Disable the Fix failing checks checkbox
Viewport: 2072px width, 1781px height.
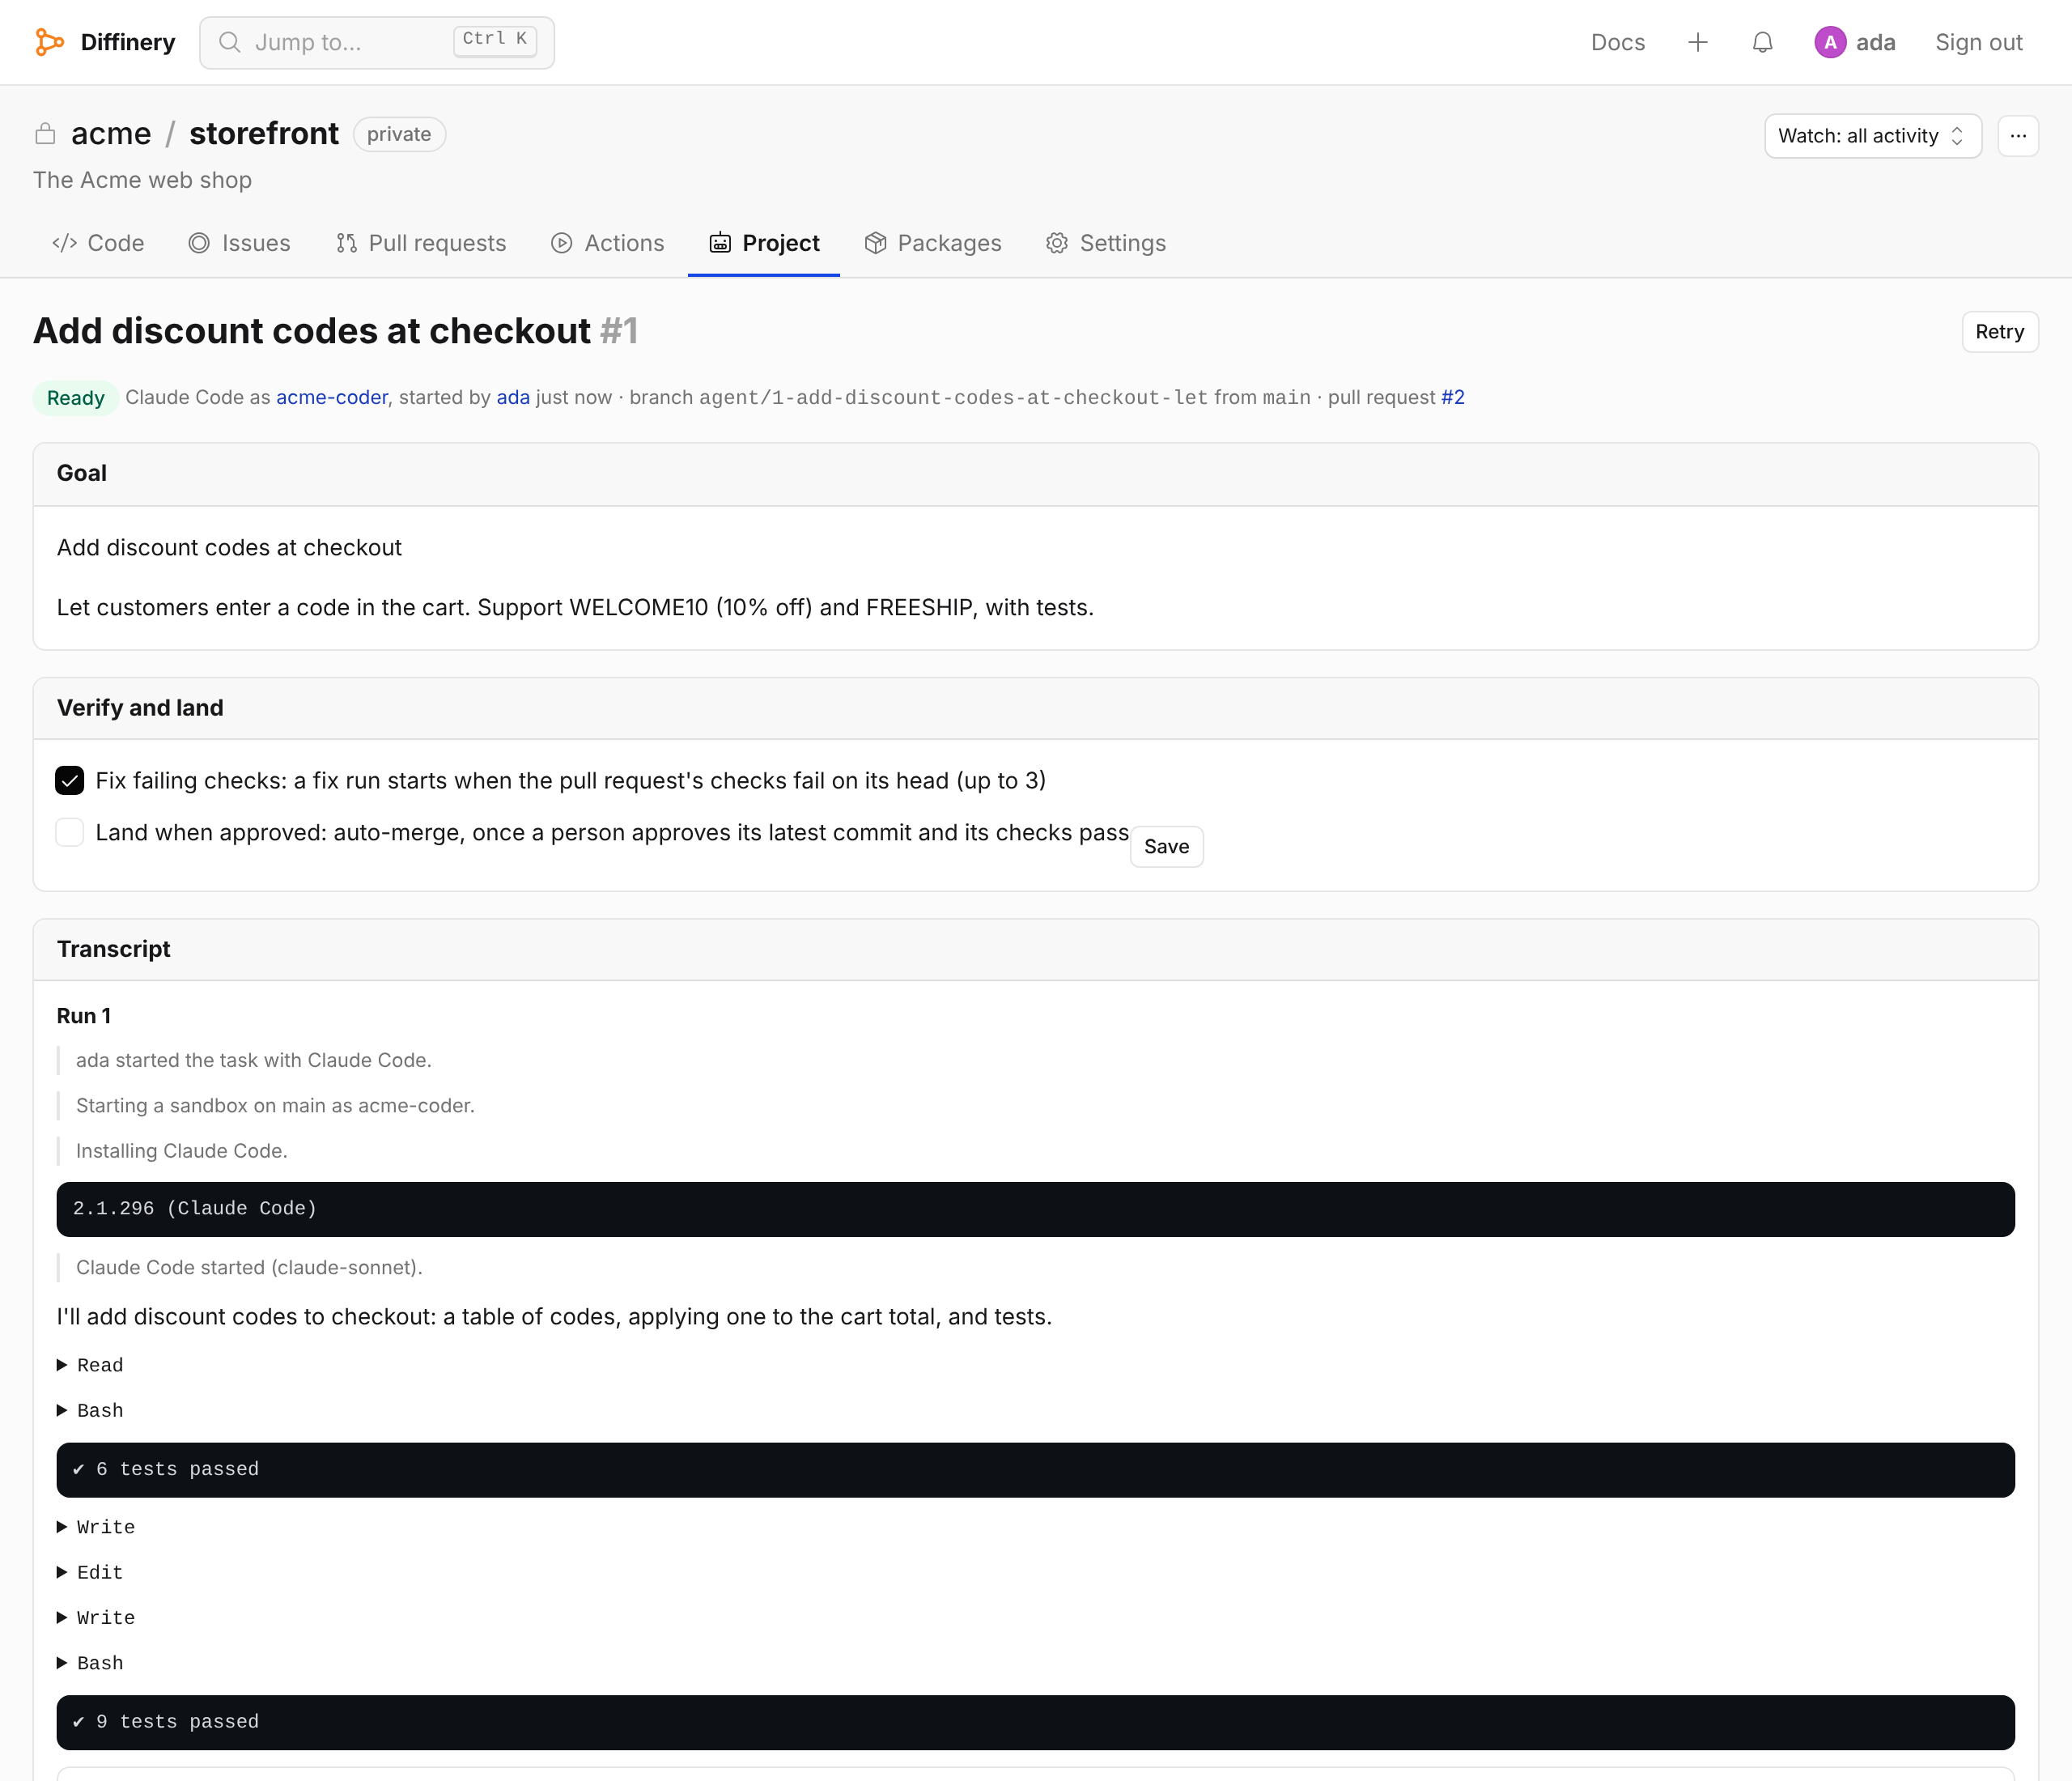pos(70,780)
